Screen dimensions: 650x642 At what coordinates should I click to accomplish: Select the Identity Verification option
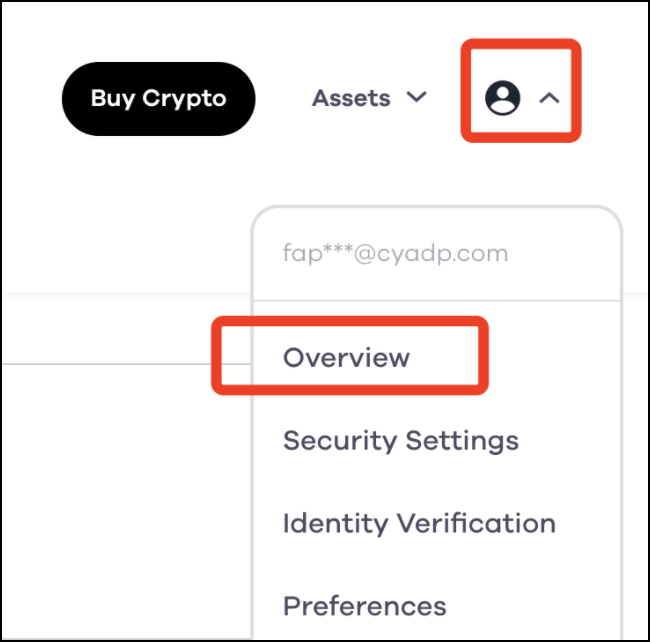point(419,524)
